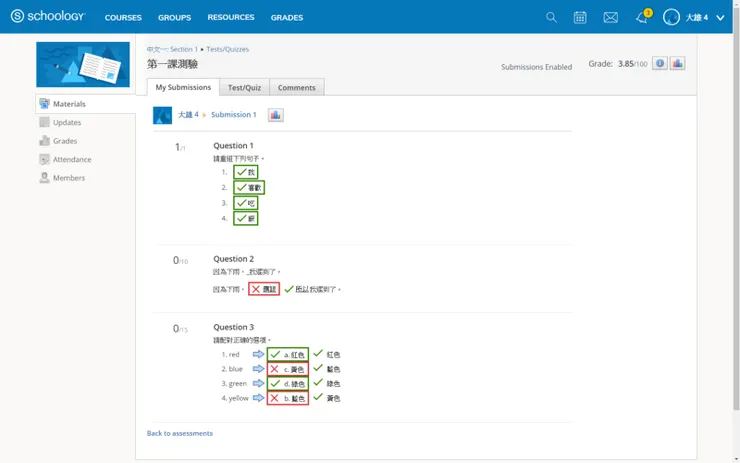Open the calendar icon in header
Screen dimensions: 740x463
[x=580, y=17]
